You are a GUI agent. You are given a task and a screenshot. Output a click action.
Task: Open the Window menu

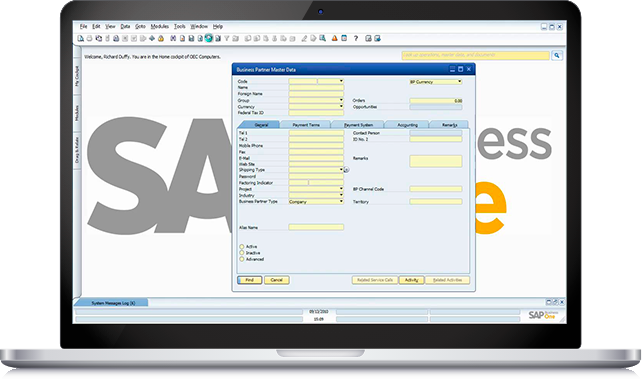click(199, 26)
